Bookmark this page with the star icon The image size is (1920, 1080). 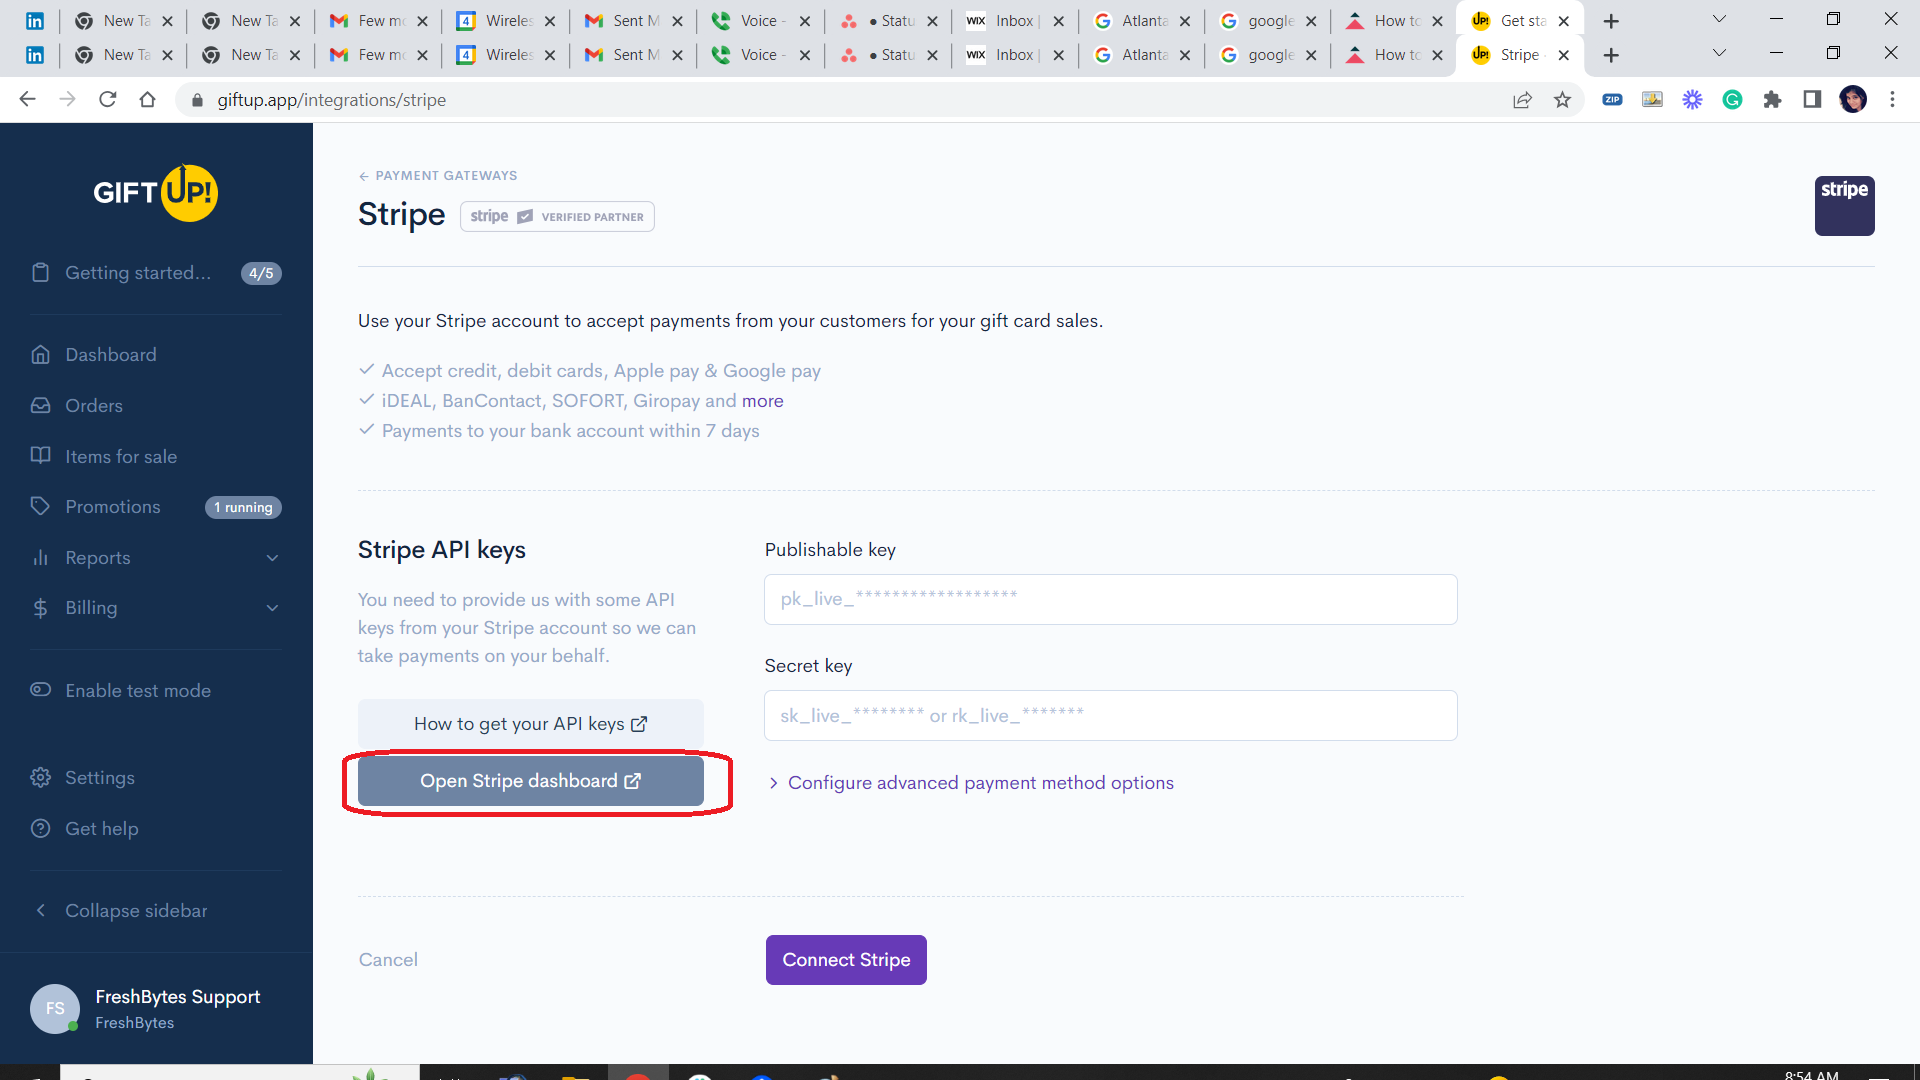tap(1562, 100)
